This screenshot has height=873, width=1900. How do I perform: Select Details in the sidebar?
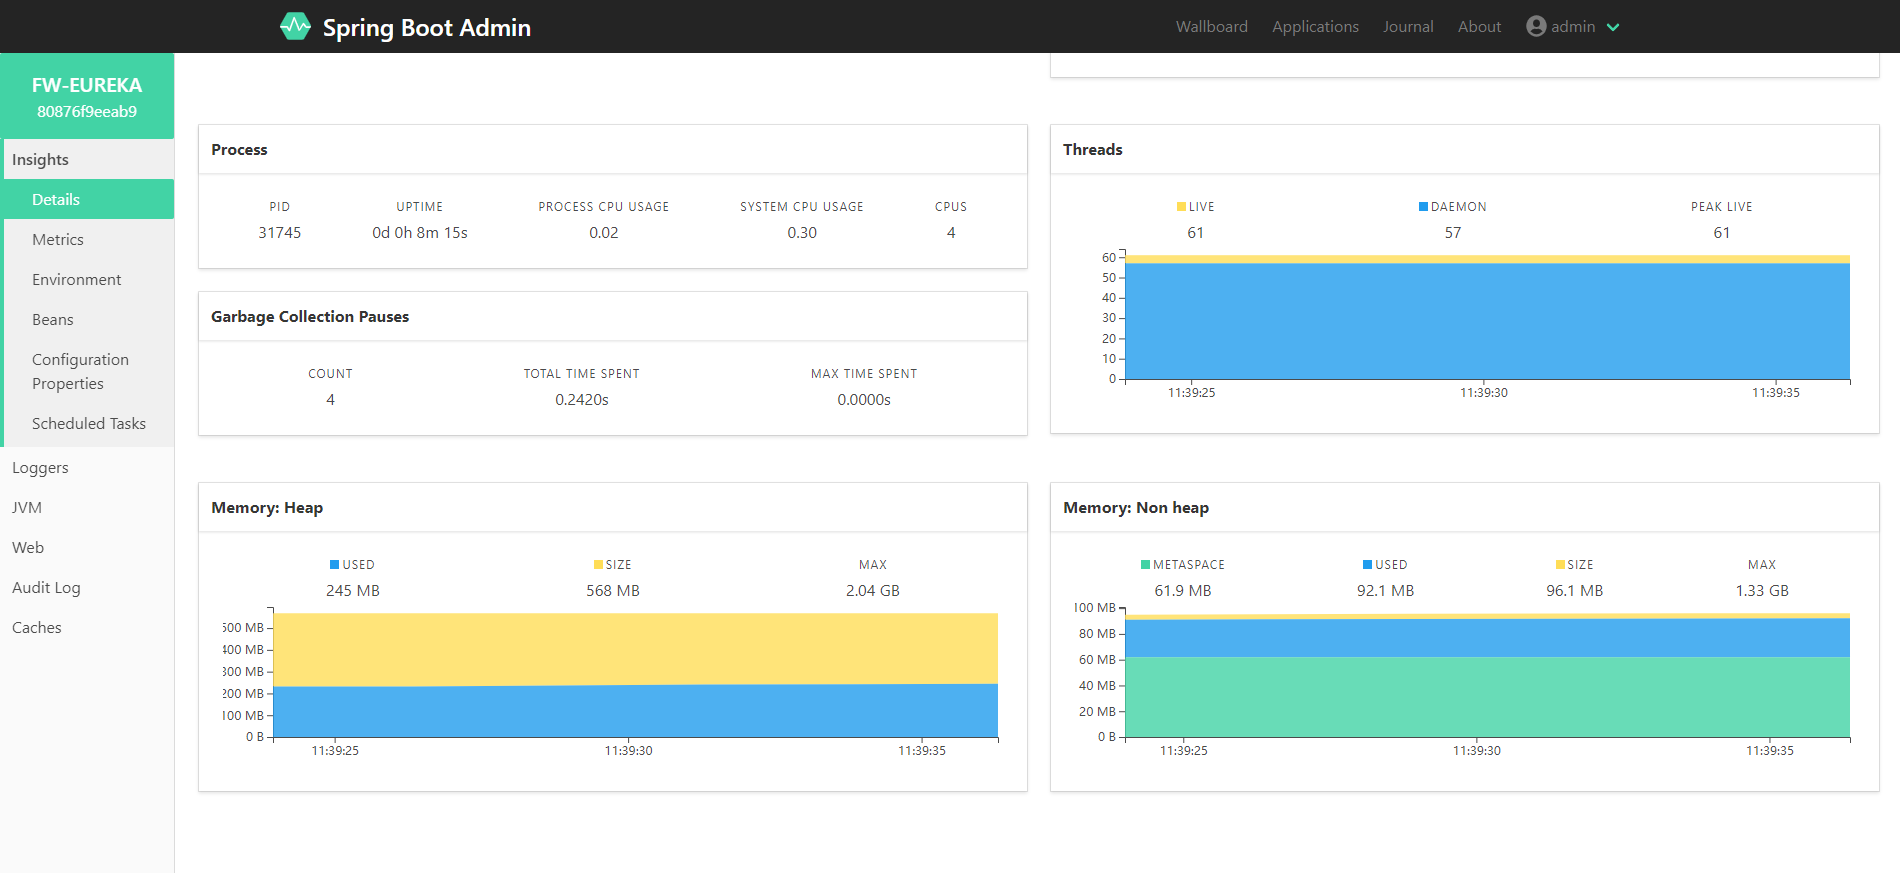click(x=88, y=199)
